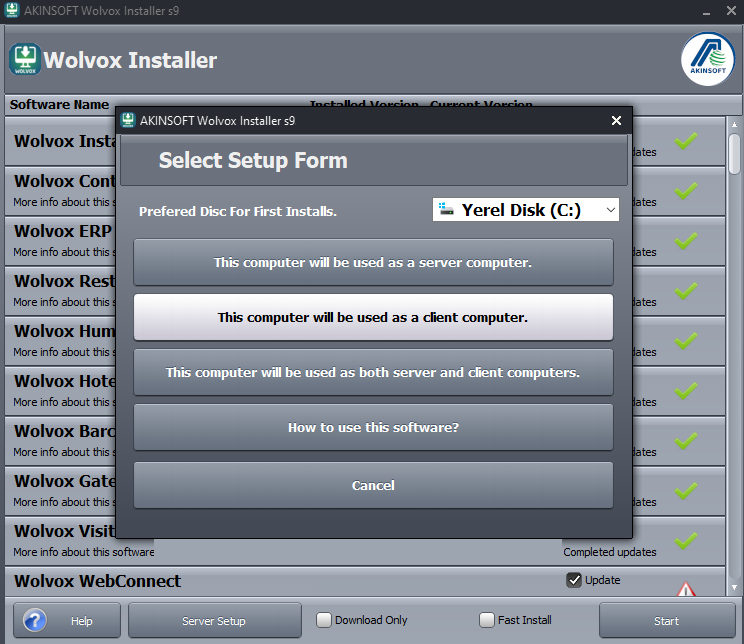Uncheck Update for Wolvox WebConnect
This screenshot has width=744, height=644.
574,580
